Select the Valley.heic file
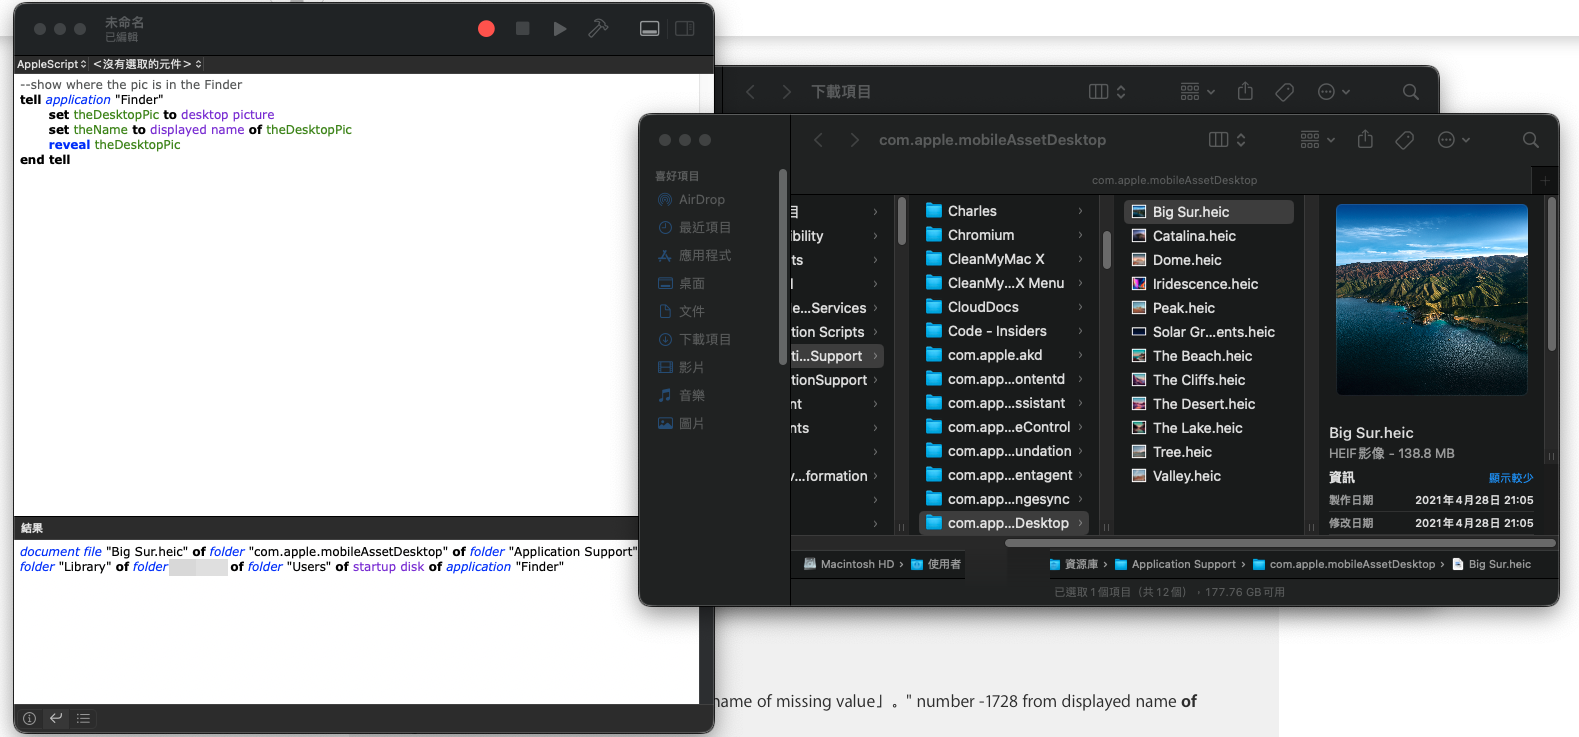 (x=1209, y=476)
